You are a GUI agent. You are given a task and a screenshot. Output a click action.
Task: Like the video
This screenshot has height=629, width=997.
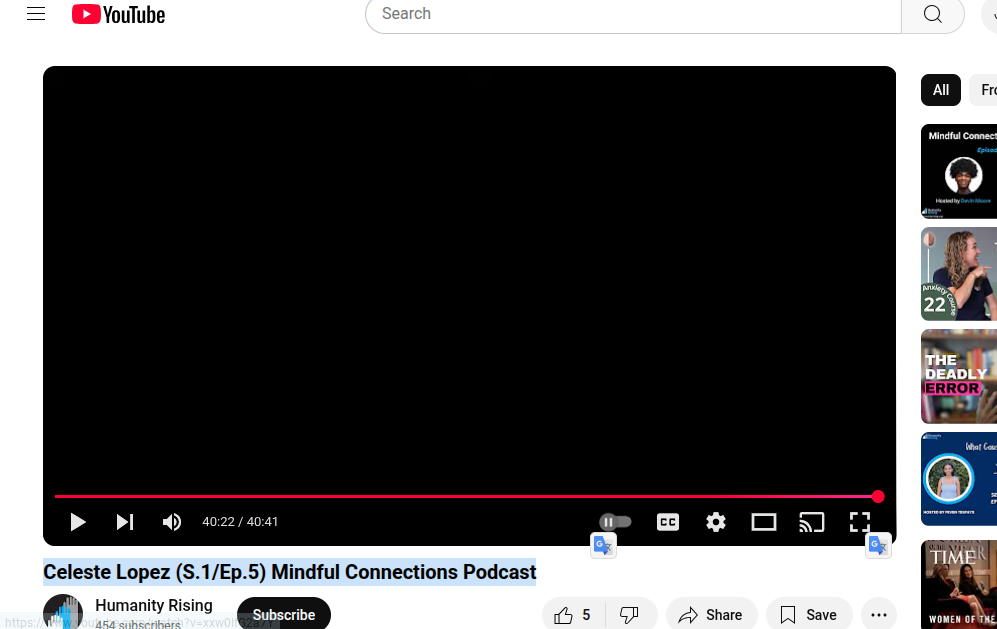573,615
